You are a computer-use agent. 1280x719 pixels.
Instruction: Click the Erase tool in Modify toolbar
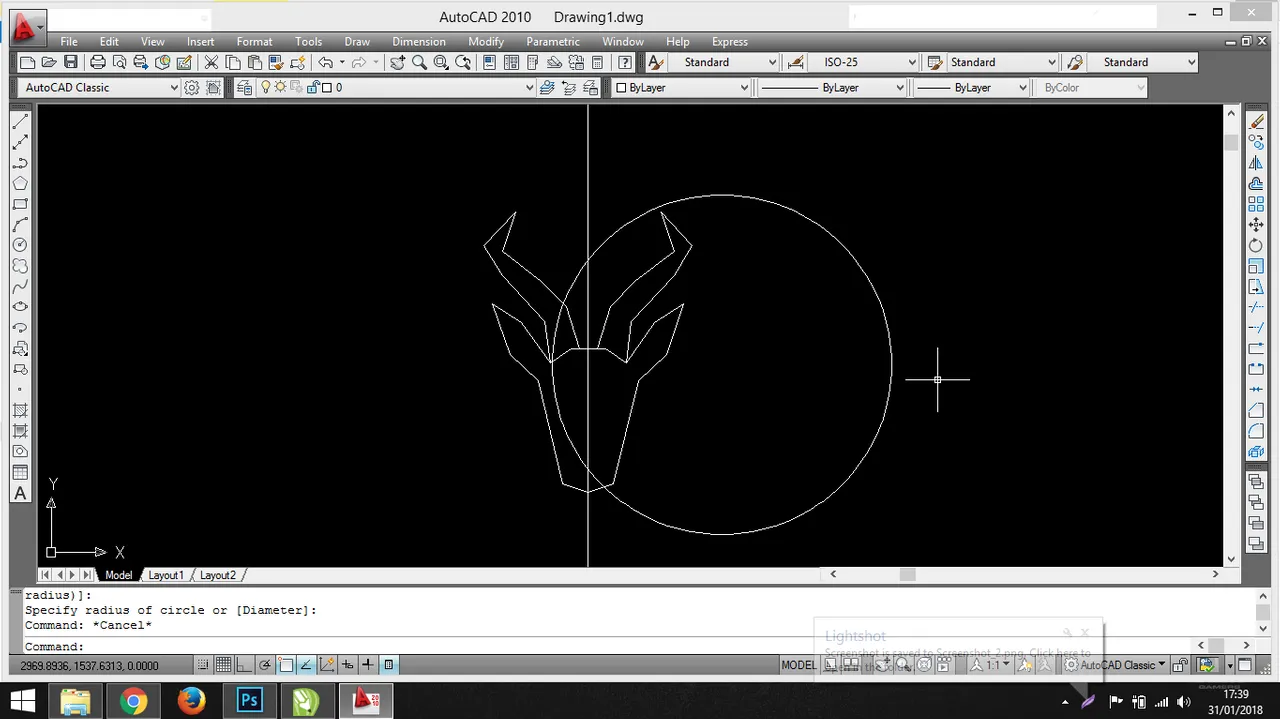pyautogui.click(x=1257, y=121)
